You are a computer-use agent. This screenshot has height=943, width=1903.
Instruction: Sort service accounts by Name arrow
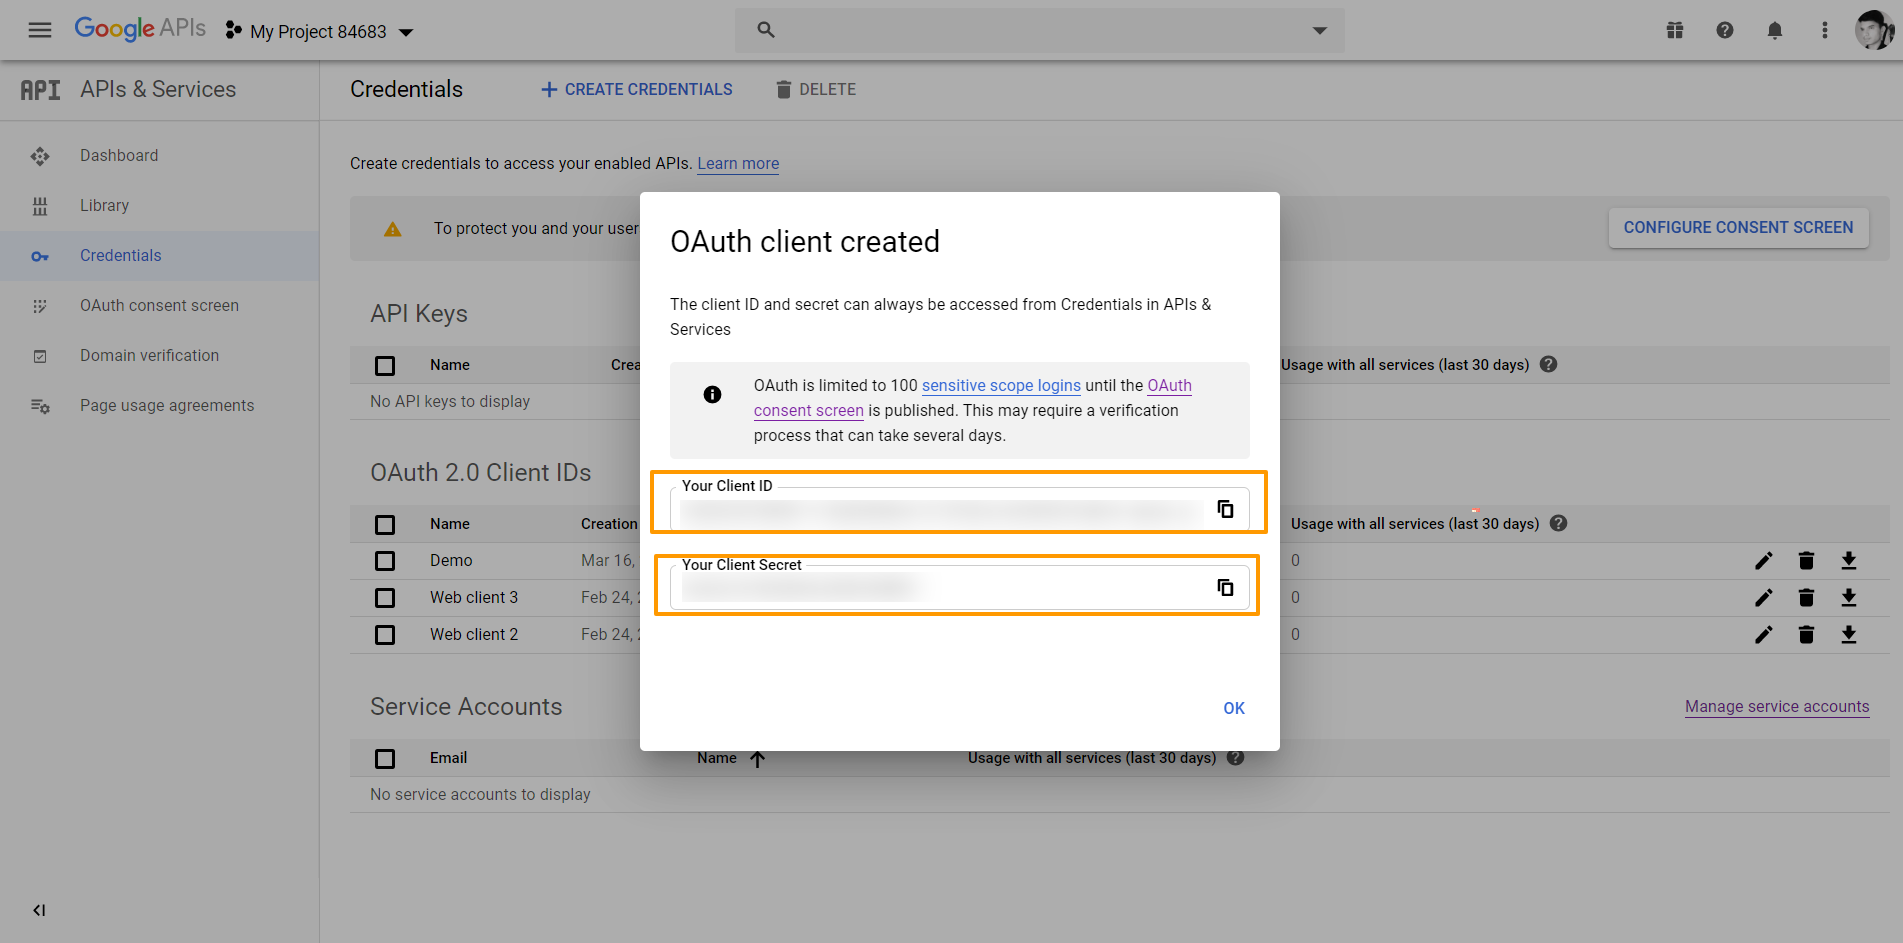[758, 759]
